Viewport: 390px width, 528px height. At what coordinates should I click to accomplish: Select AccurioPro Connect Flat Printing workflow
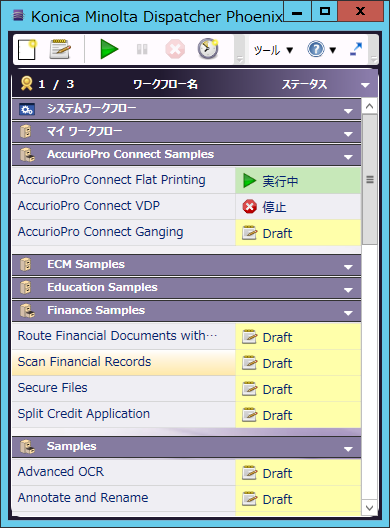pos(124,180)
